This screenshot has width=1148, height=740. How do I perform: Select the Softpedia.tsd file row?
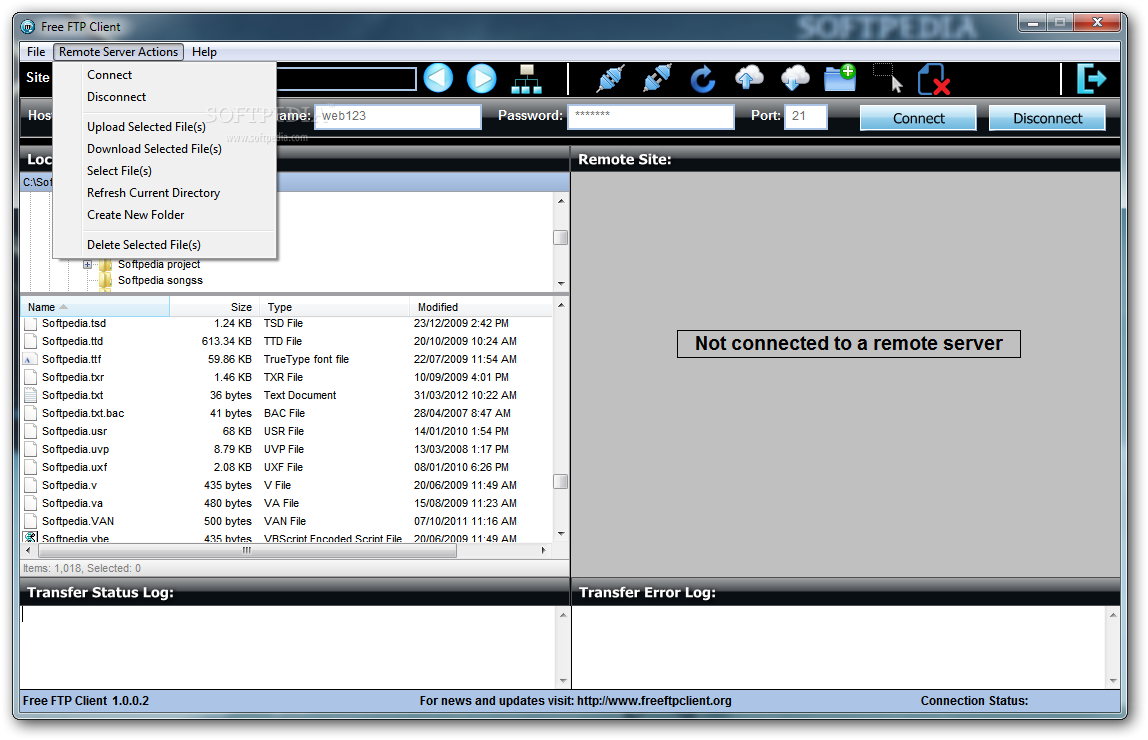click(287, 324)
